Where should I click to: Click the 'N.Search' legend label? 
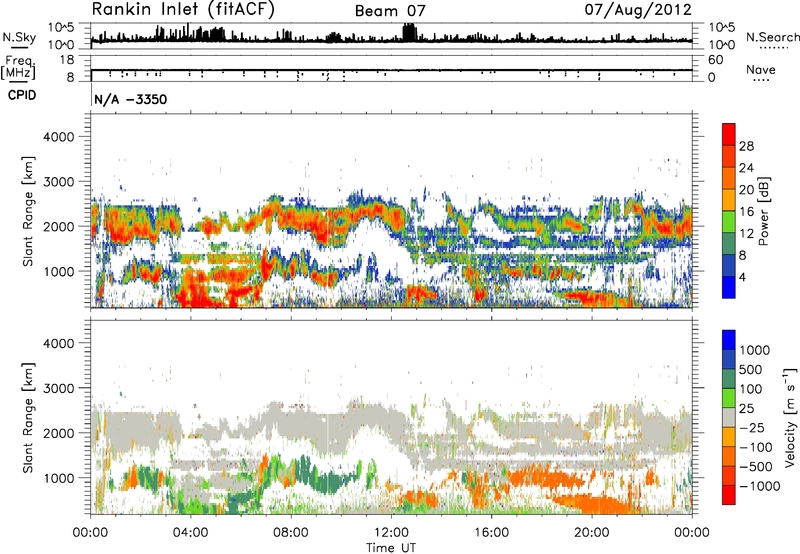(x=773, y=37)
